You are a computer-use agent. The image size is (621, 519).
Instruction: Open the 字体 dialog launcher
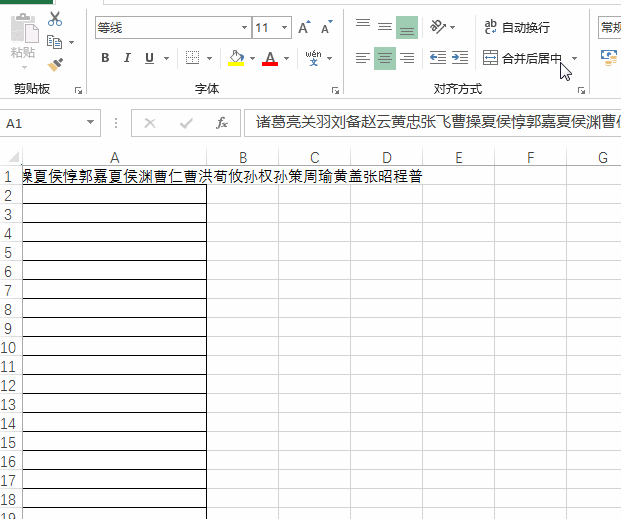click(335, 91)
